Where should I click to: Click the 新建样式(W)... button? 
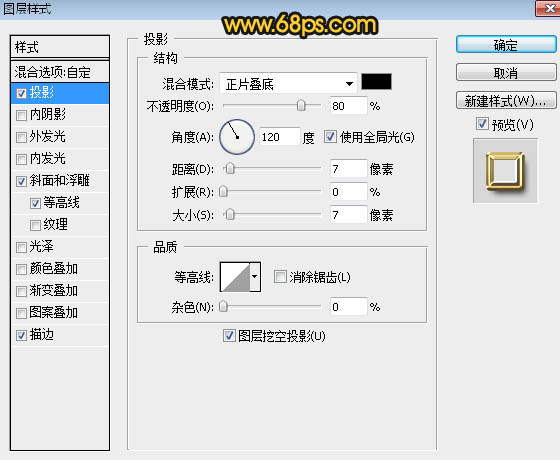click(x=506, y=101)
